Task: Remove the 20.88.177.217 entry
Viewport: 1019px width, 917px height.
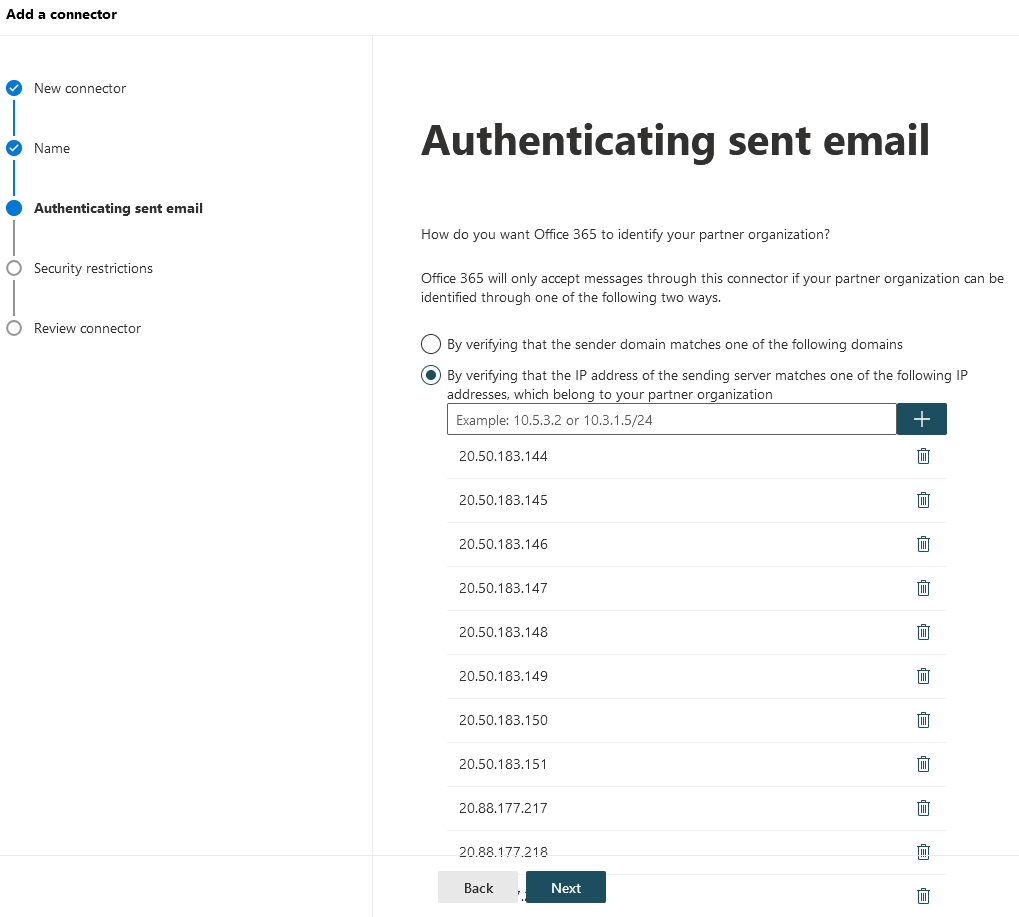Action: (923, 808)
